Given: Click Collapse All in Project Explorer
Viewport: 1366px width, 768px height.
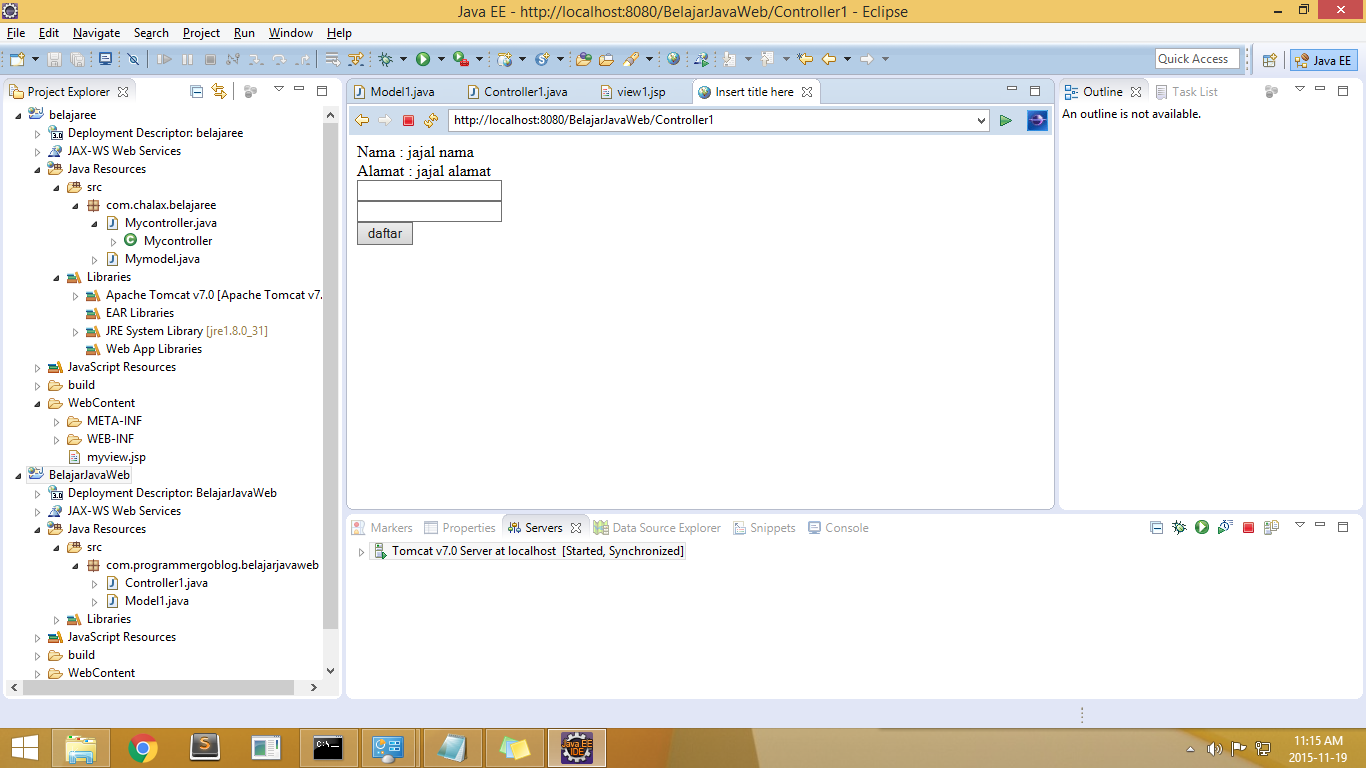Looking at the screenshot, I should [197, 91].
